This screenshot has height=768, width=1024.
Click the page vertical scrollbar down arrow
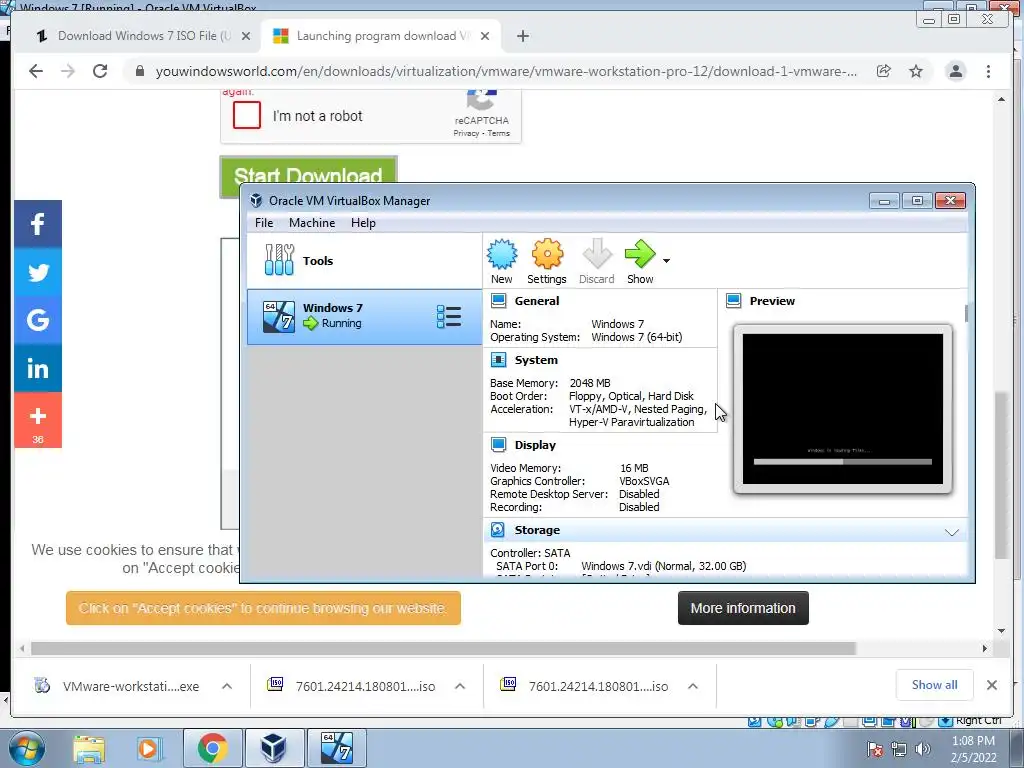[1001, 631]
